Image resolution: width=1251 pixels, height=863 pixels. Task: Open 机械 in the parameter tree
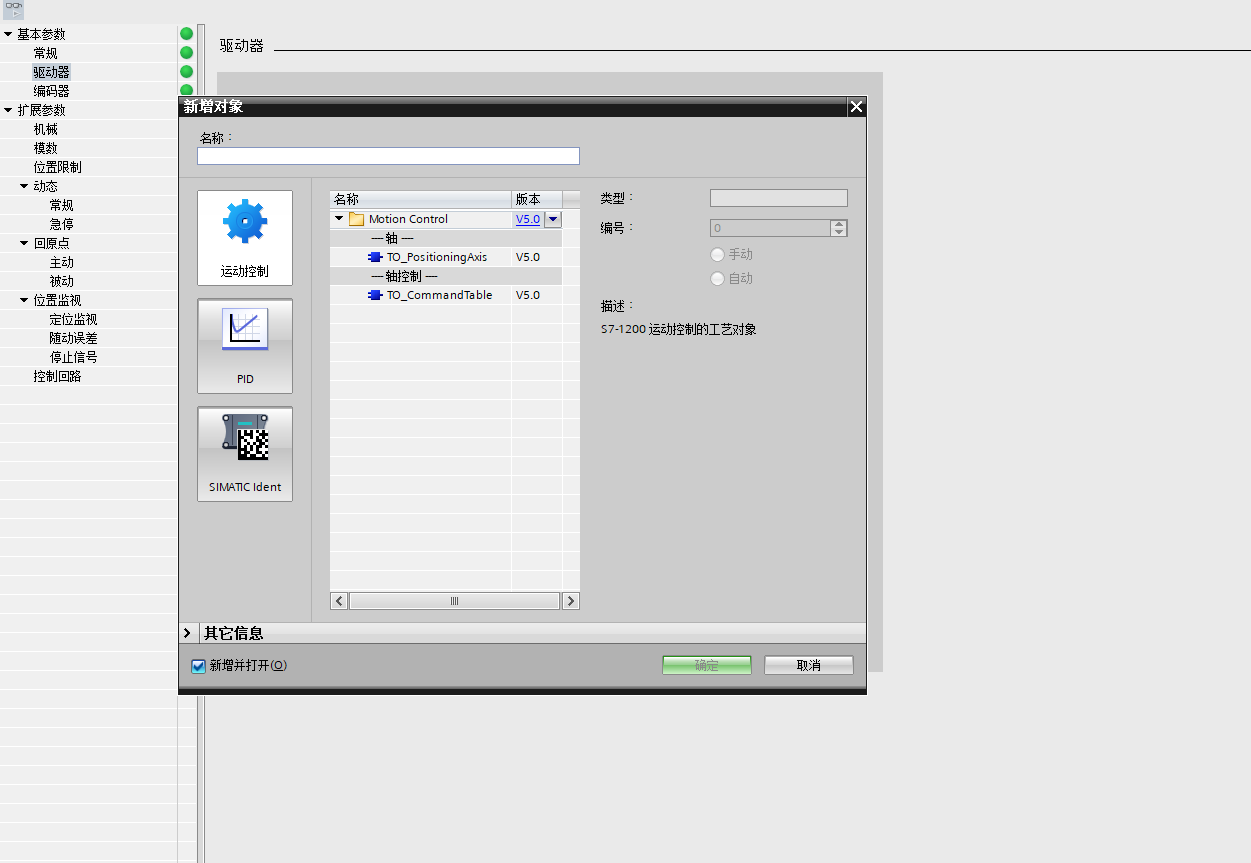pyautogui.click(x=46, y=129)
